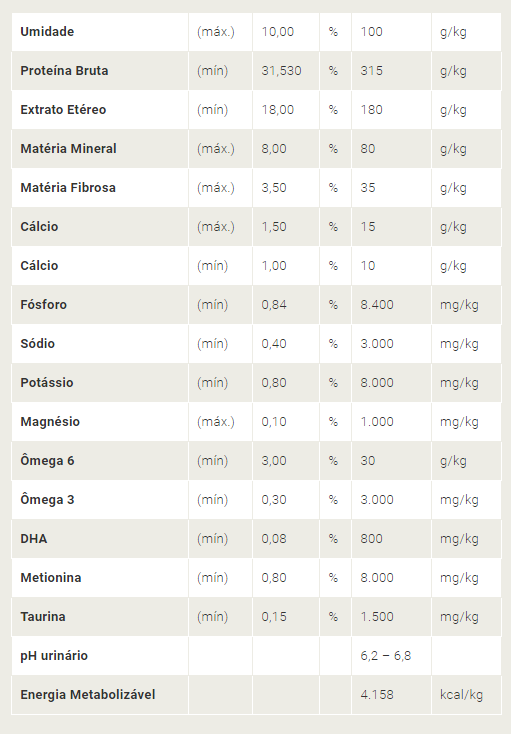The width and height of the screenshot is (511, 734).
Task: Select the Fósforo row label
Action: click(44, 305)
